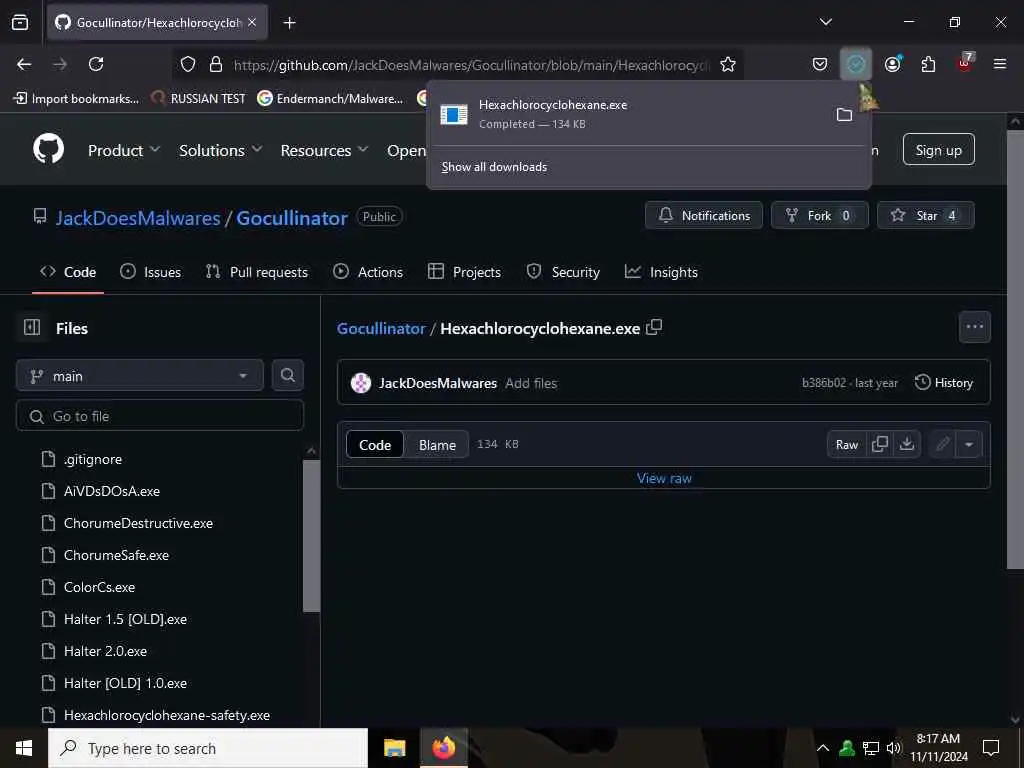
Task: Open the edit options dropdown arrow
Action: point(969,445)
